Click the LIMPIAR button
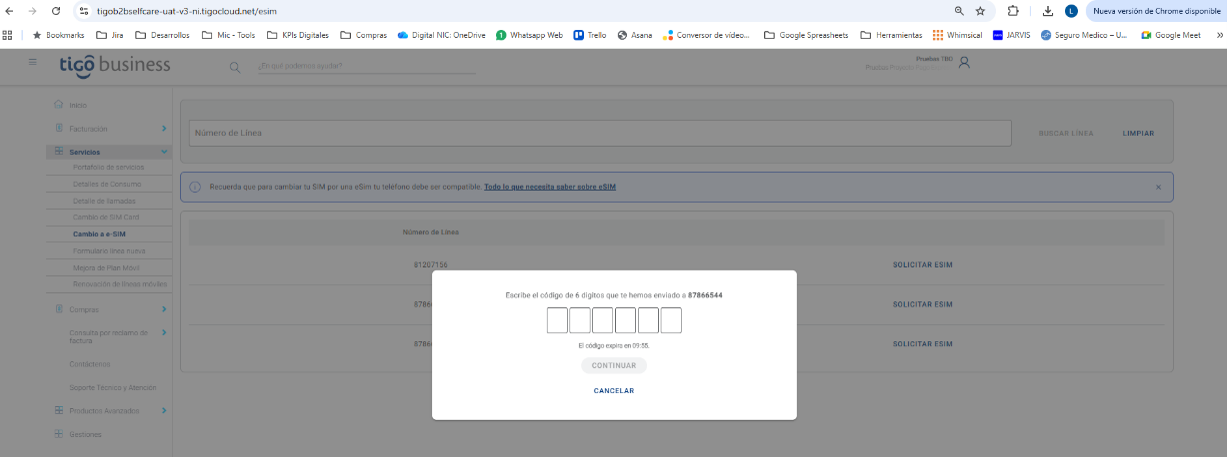 tap(1138, 133)
